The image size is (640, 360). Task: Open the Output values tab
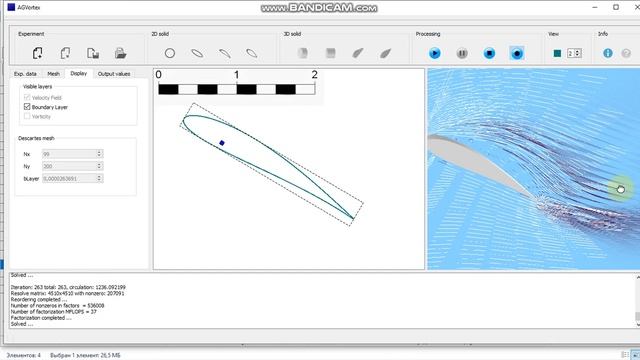click(114, 74)
